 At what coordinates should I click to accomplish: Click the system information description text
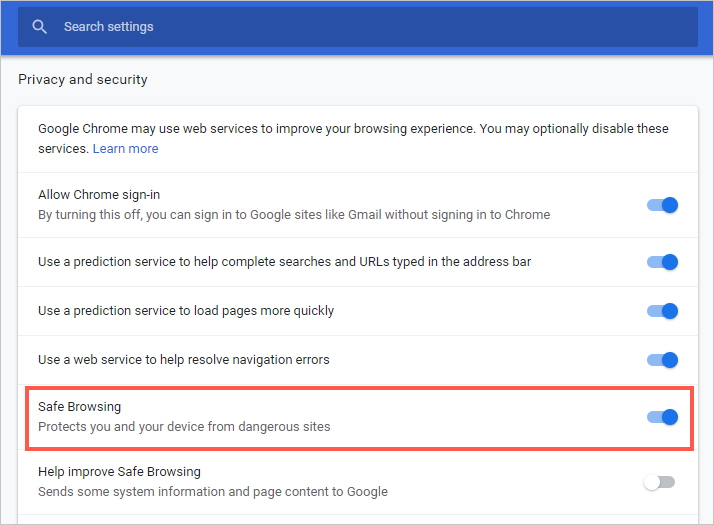213,491
